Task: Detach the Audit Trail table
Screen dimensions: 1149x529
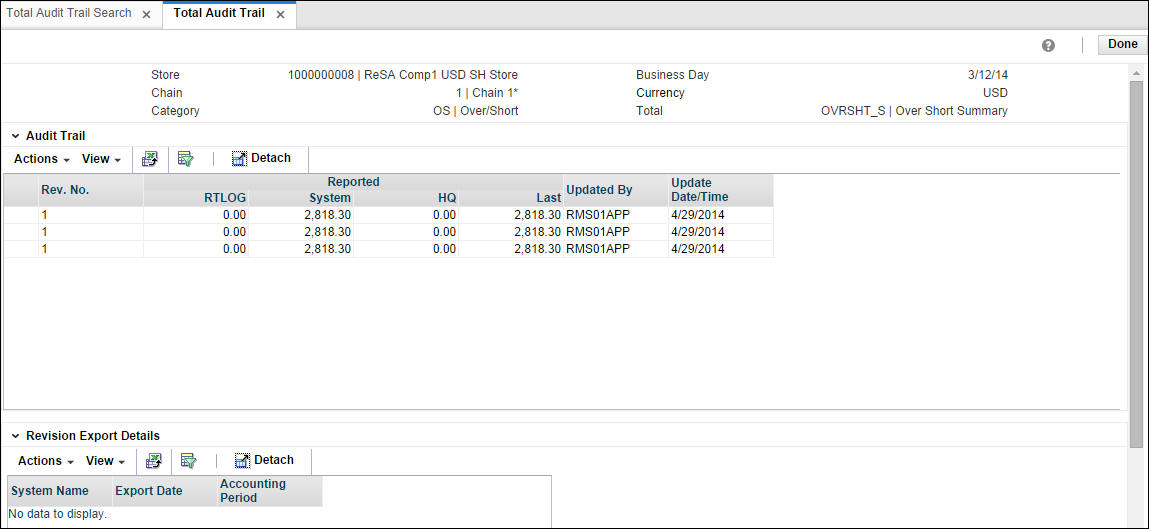Action: click(x=262, y=158)
